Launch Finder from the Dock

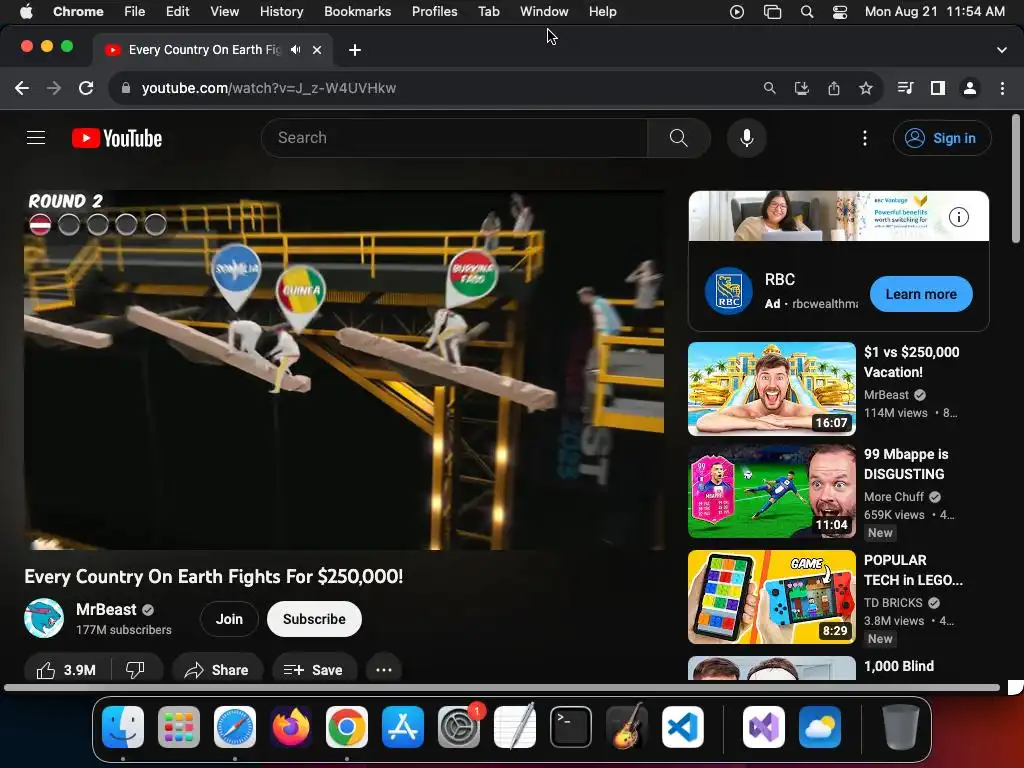click(123, 727)
